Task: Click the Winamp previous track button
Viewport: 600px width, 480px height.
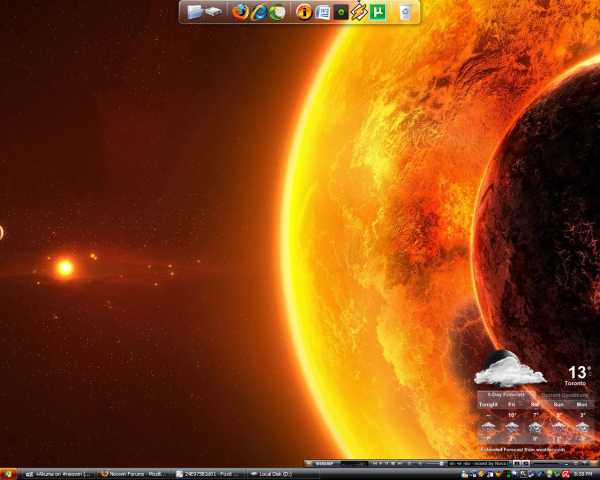Action: pos(375,464)
